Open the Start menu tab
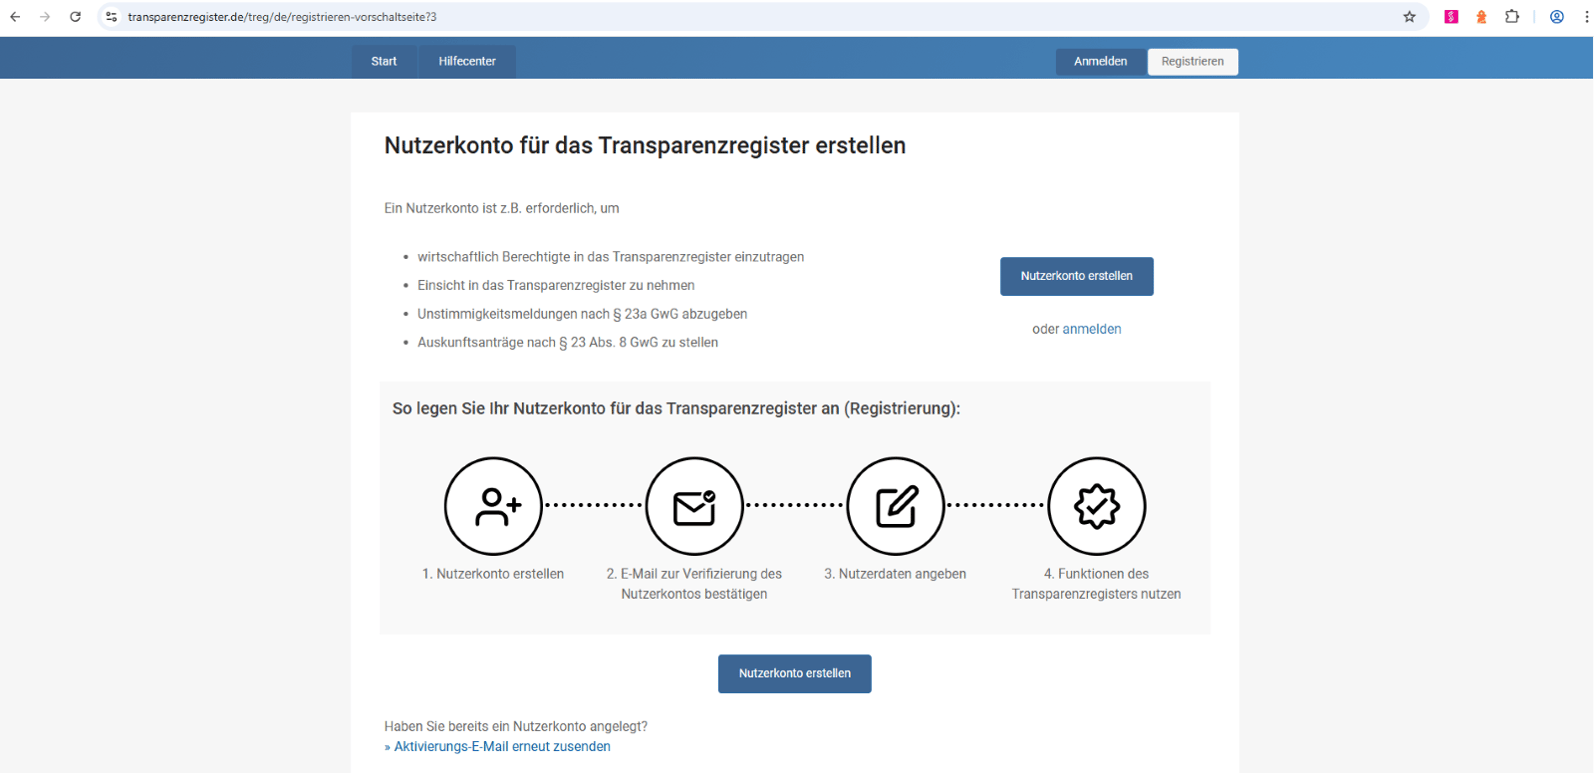The image size is (1594, 773). coord(384,61)
